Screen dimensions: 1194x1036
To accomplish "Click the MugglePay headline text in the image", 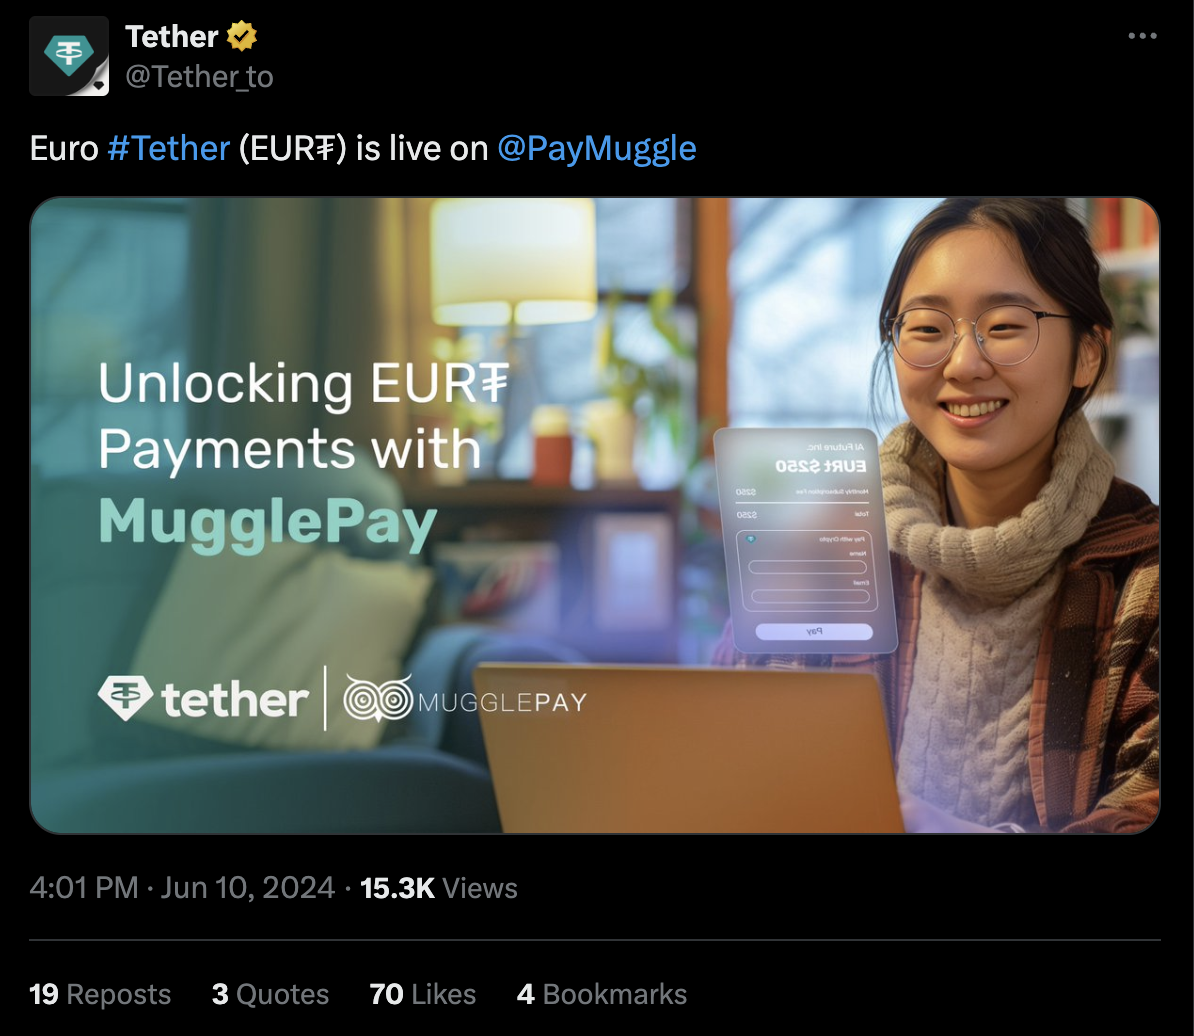I will [267, 522].
